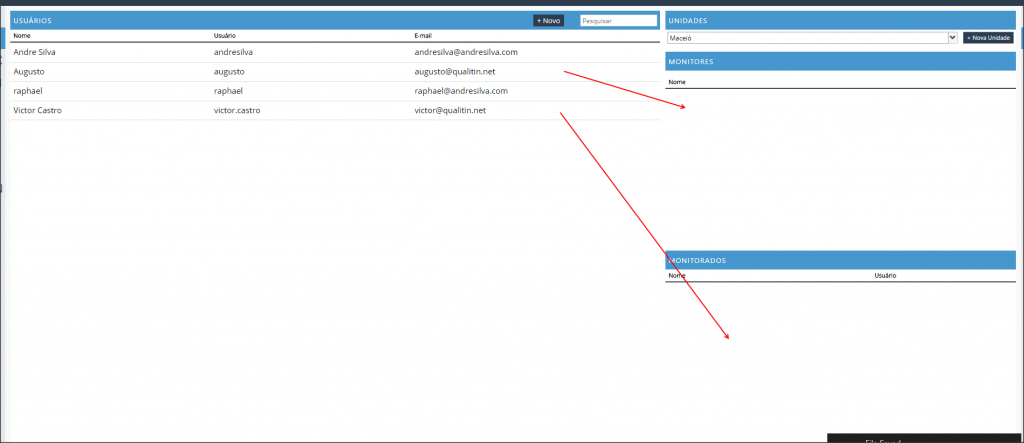Click the Usuário header under Monitorados
Screen dimensions: 1024x443
pos(885,275)
